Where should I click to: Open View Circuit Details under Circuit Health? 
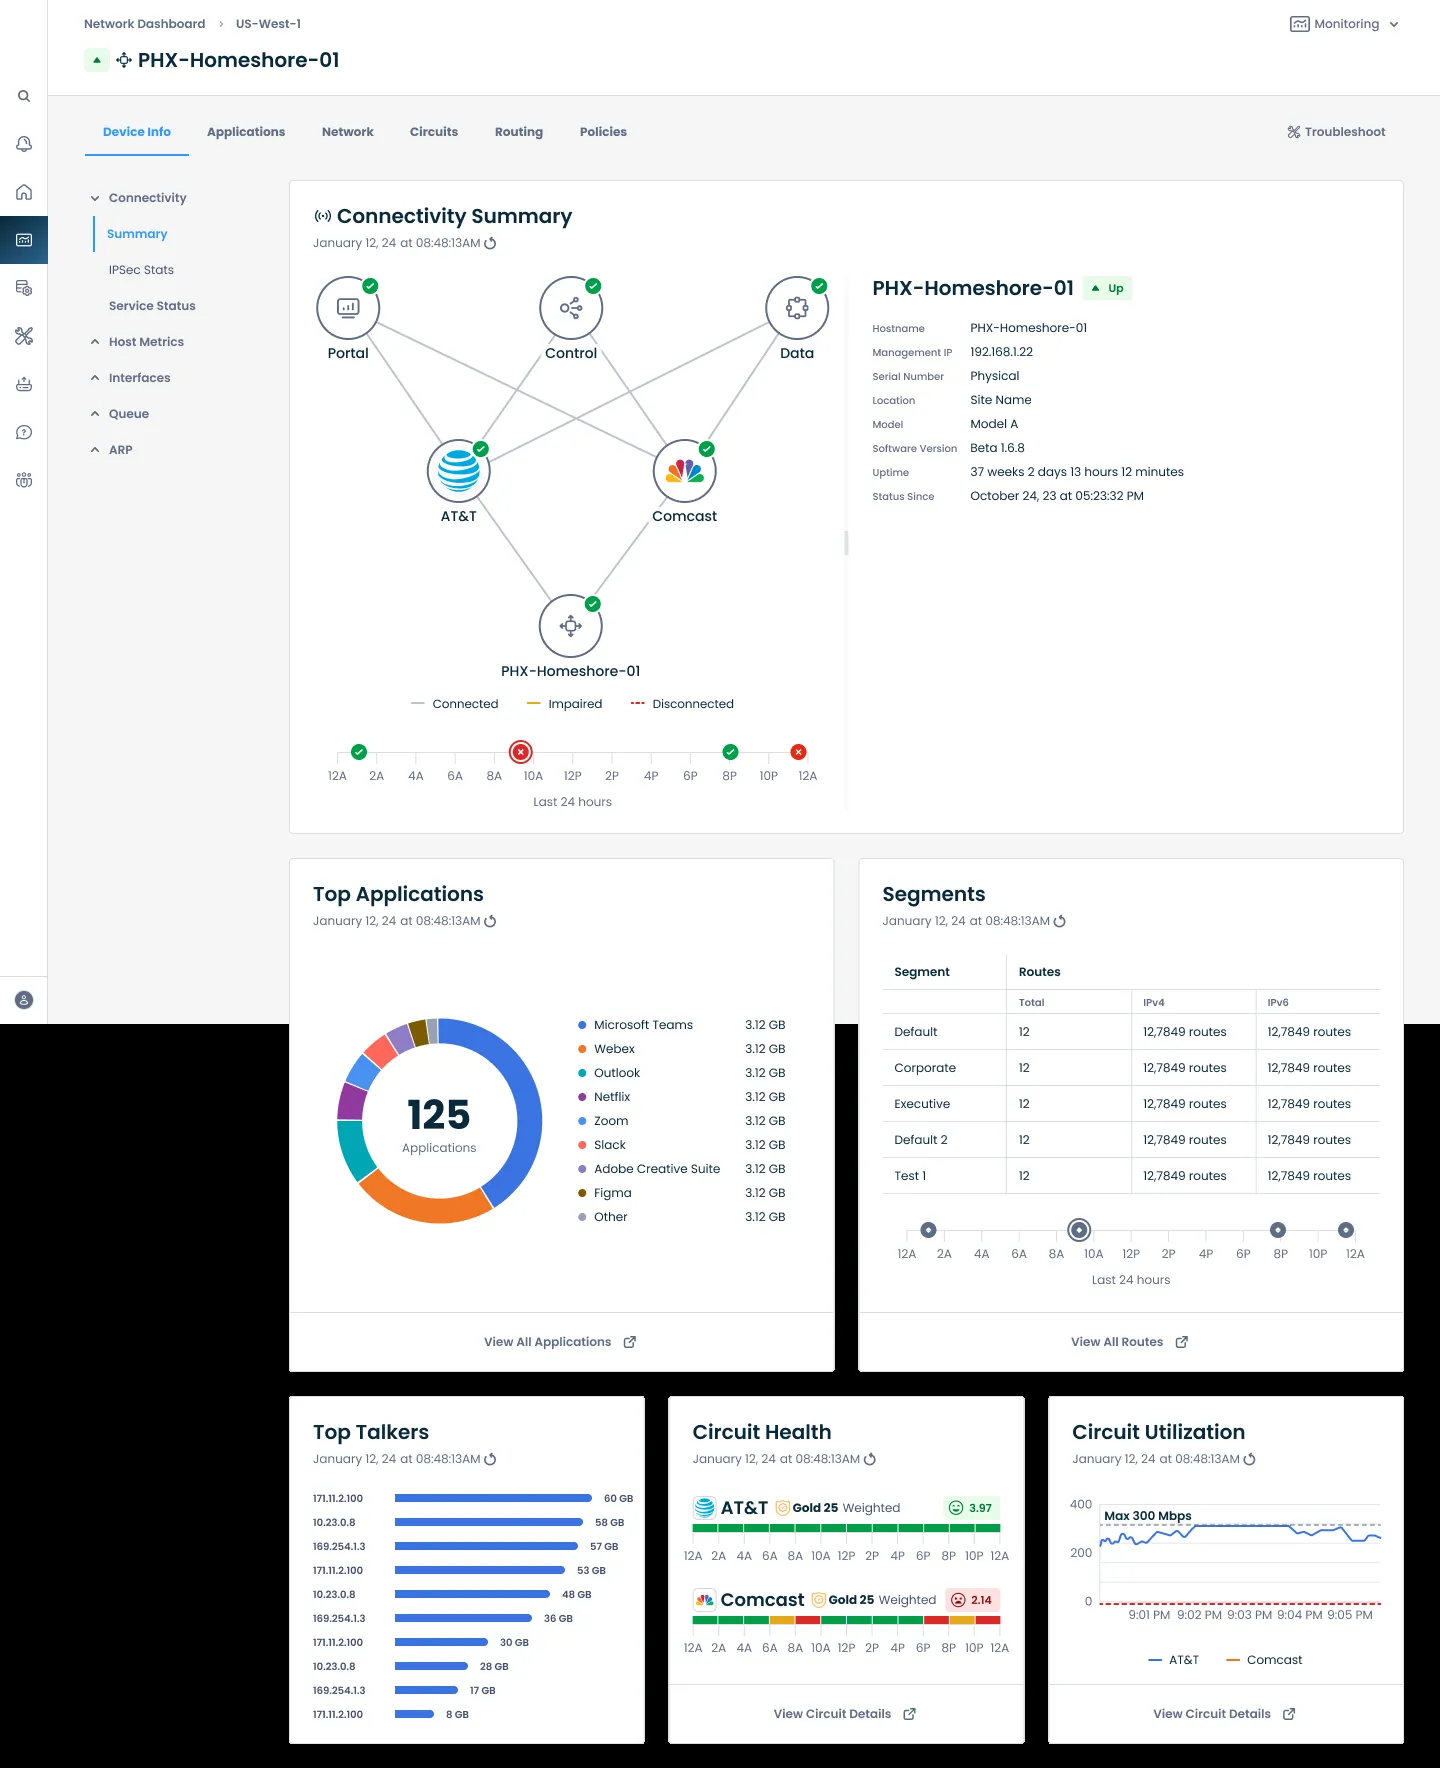click(x=845, y=1714)
